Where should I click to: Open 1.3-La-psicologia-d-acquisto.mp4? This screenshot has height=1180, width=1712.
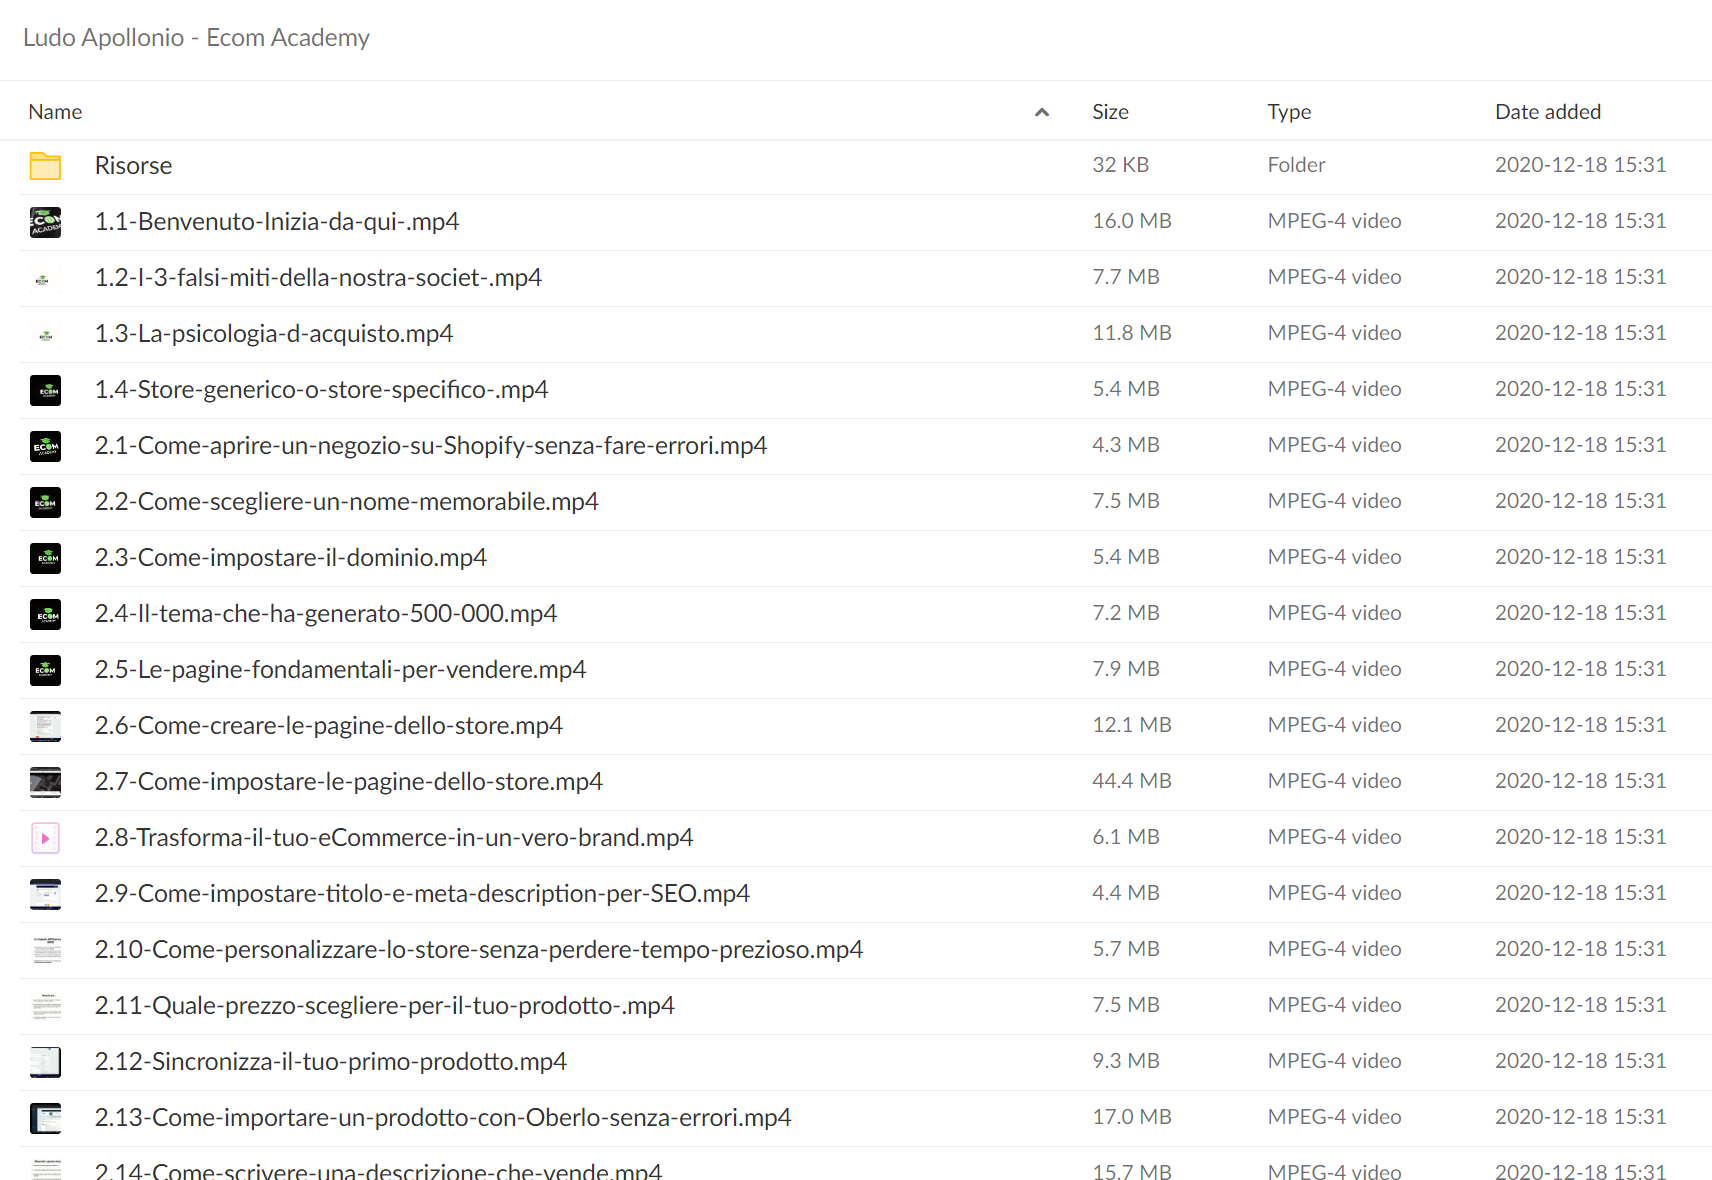274,333
